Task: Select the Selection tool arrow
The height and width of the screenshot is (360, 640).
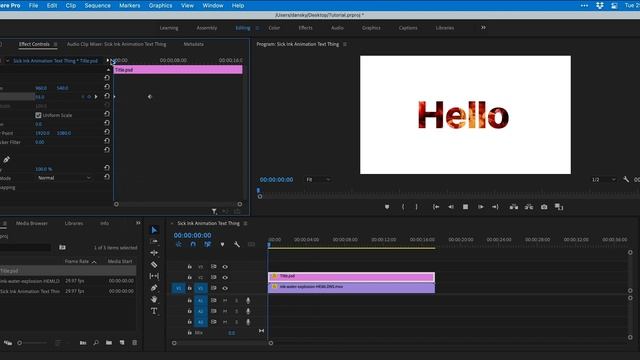Action: [154, 230]
